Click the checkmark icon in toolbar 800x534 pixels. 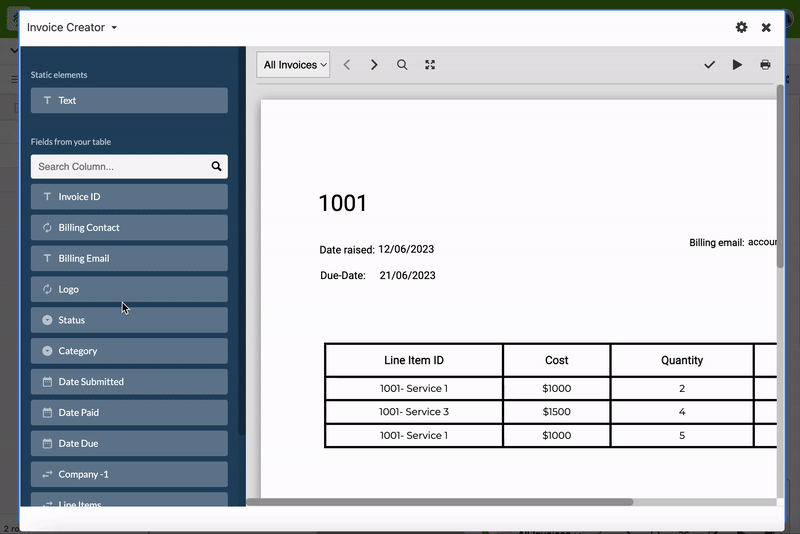[709, 65]
